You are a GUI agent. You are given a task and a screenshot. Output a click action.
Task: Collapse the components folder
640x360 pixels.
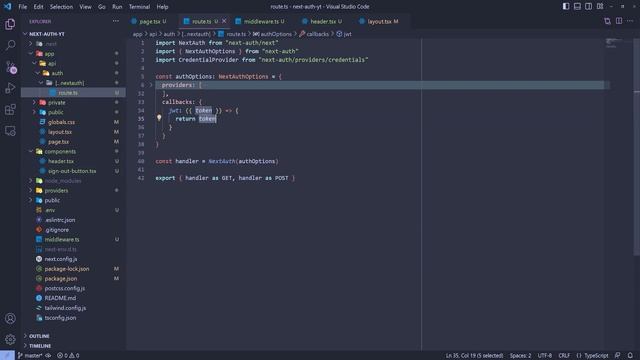pos(31,151)
